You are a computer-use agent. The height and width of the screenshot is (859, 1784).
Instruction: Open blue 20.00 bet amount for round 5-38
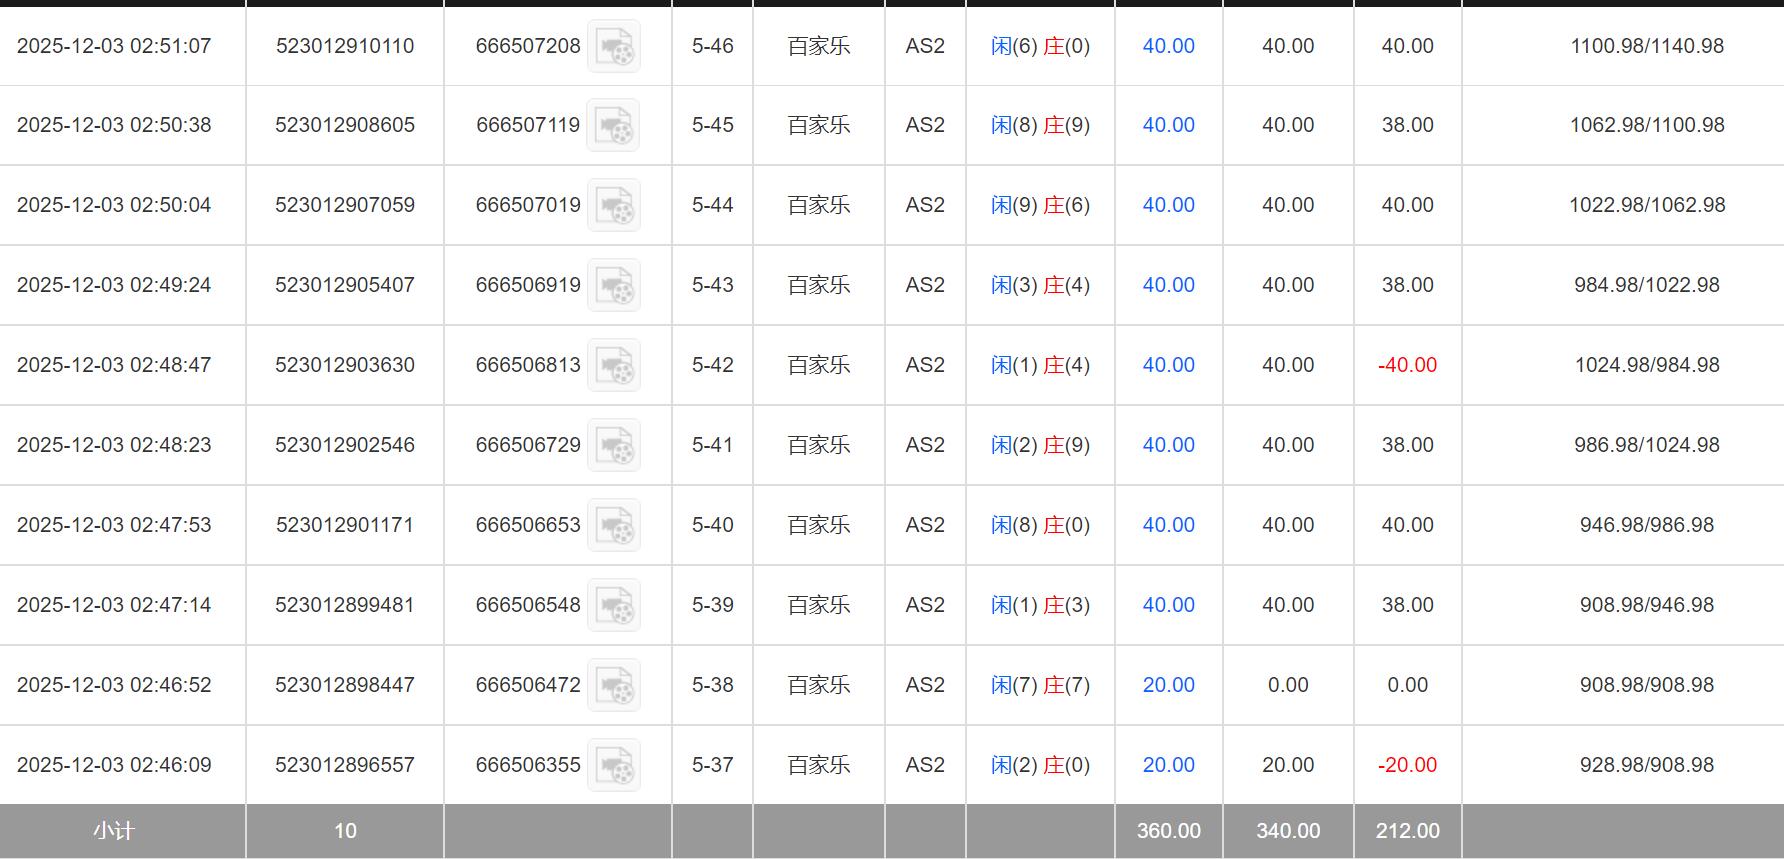click(x=1168, y=685)
